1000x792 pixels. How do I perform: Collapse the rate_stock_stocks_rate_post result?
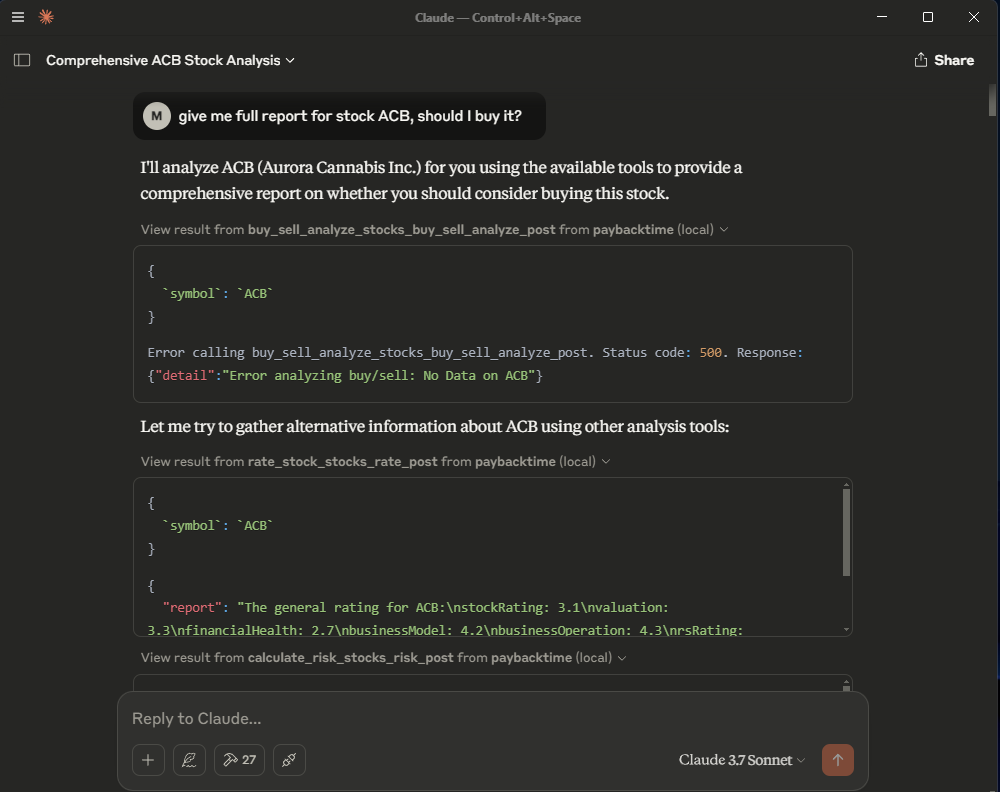tap(376, 462)
